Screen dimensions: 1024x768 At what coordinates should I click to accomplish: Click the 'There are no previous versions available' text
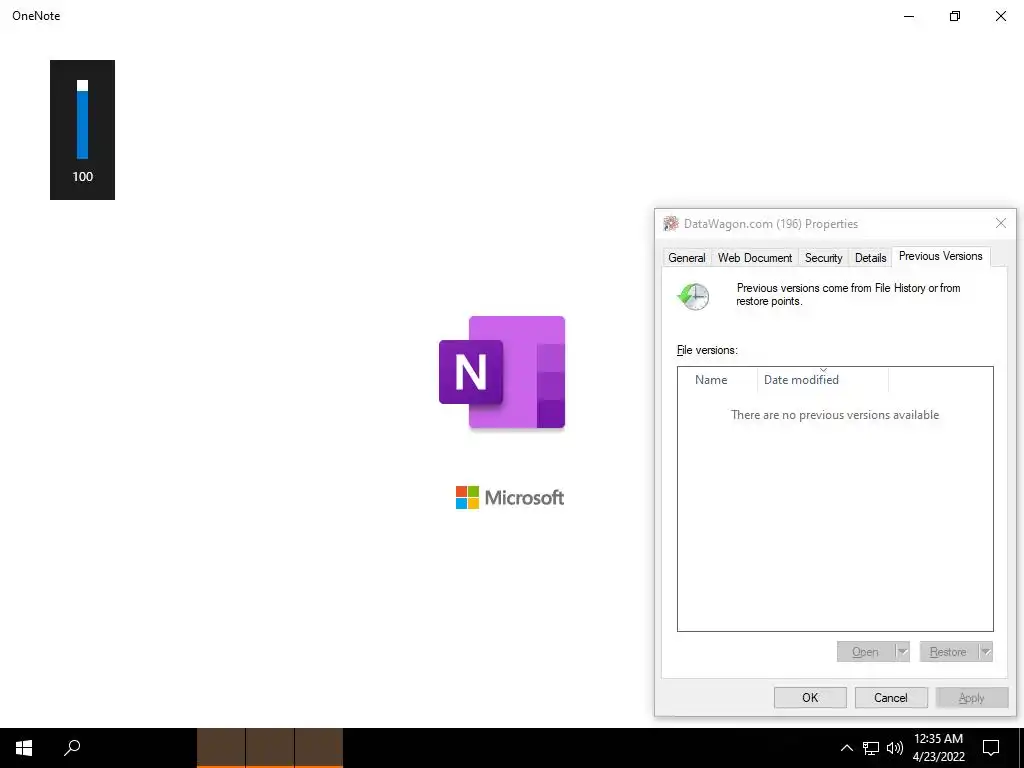835,415
